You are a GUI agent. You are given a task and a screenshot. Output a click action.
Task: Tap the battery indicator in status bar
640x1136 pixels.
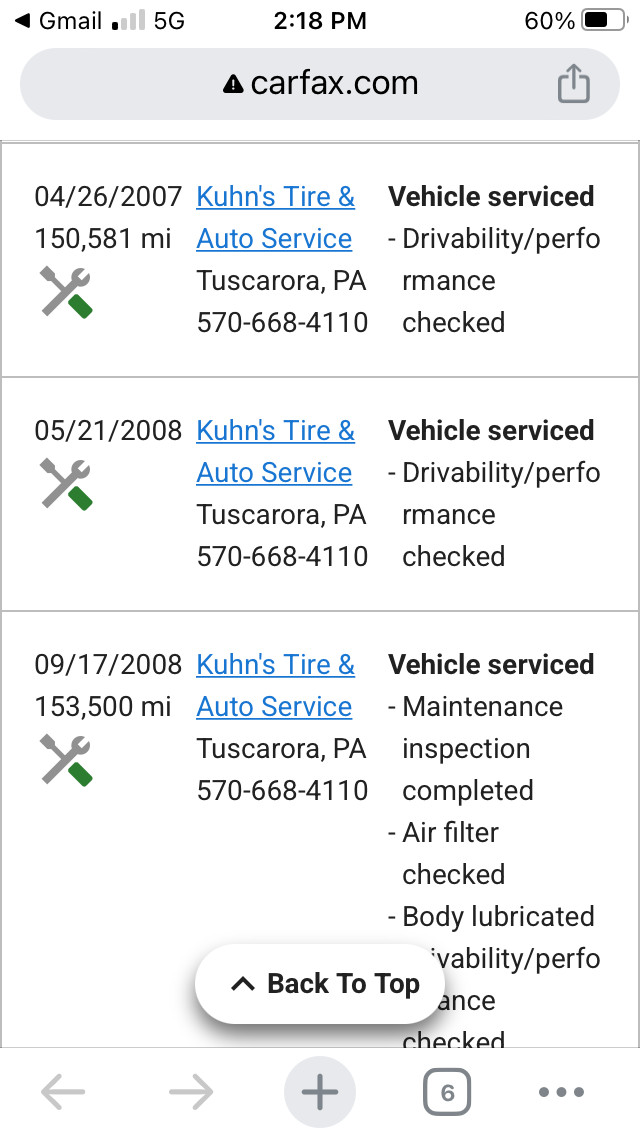pyautogui.click(x=605, y=21)
